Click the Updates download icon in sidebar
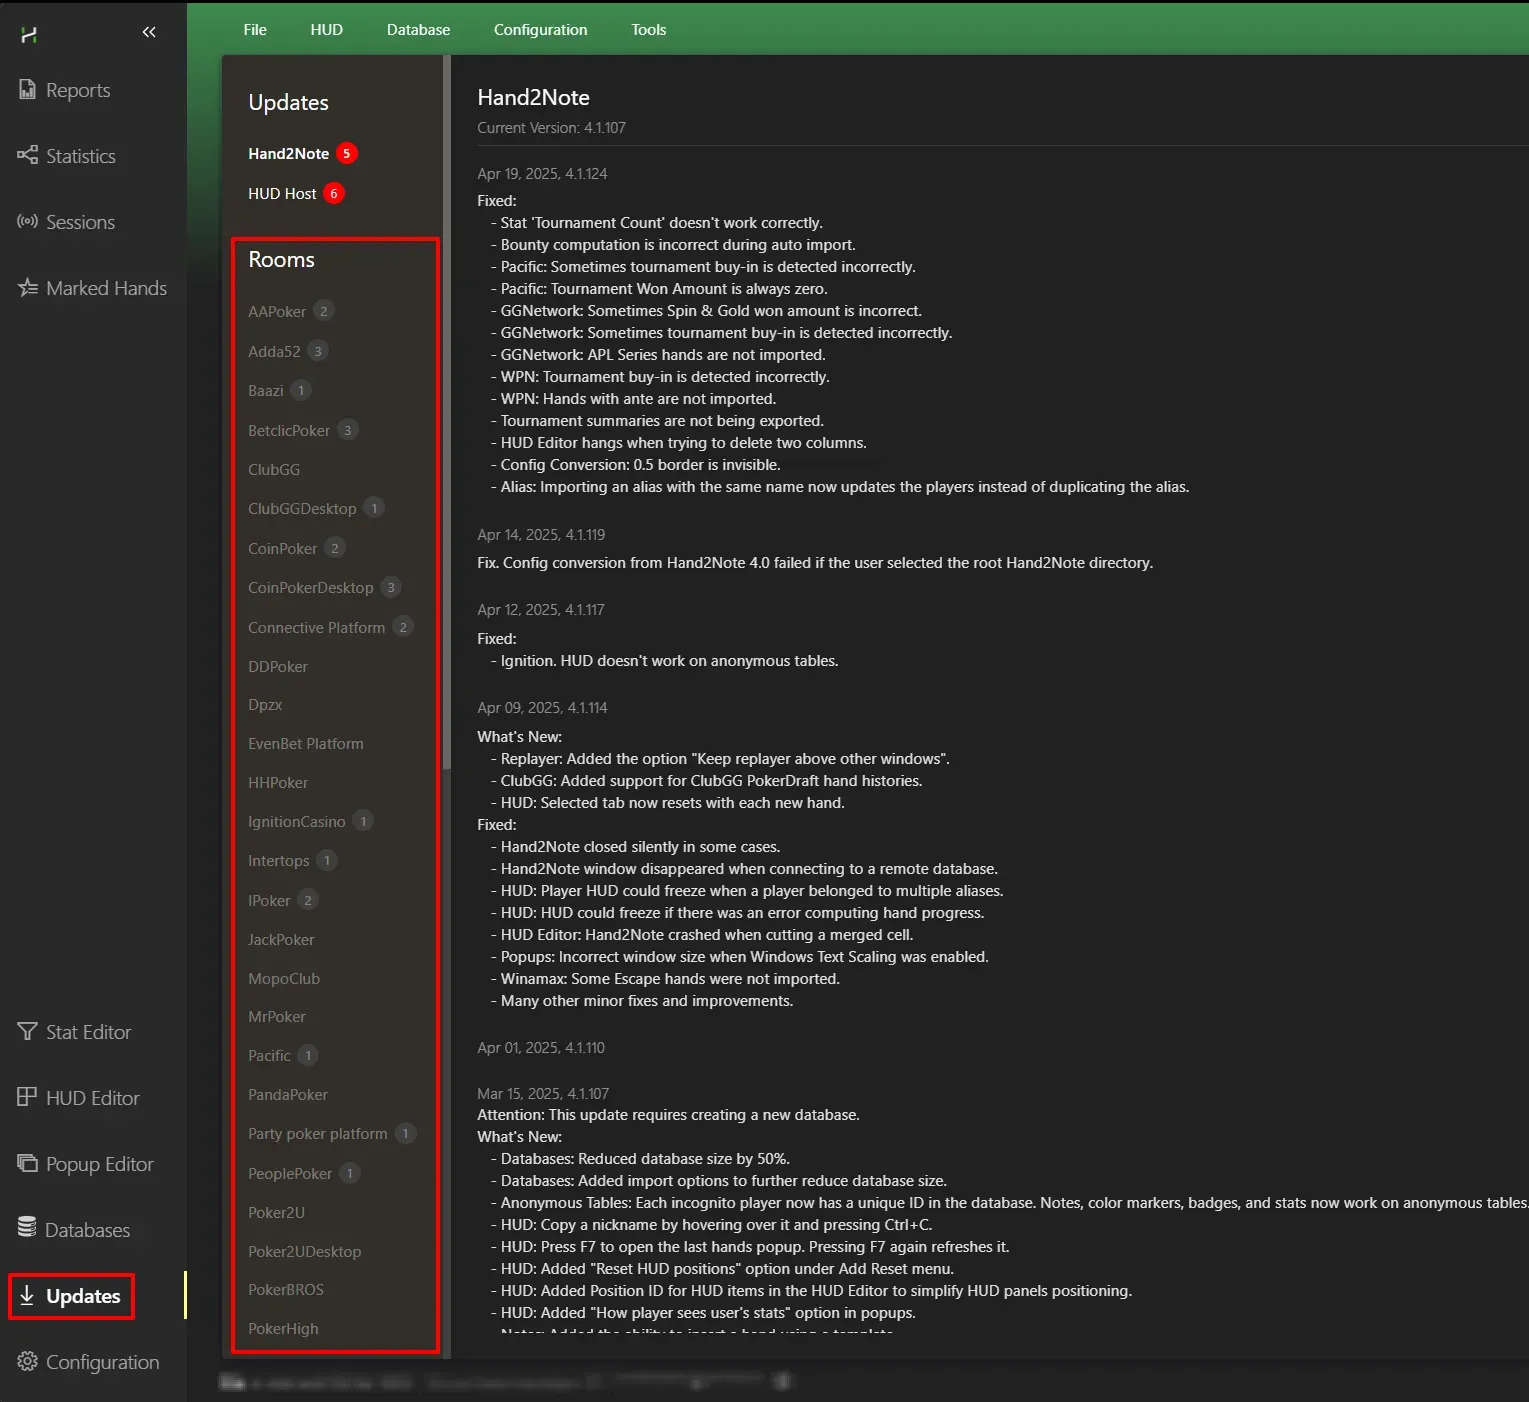Screen dimensions: 1529x1402 click(27, 1296)
